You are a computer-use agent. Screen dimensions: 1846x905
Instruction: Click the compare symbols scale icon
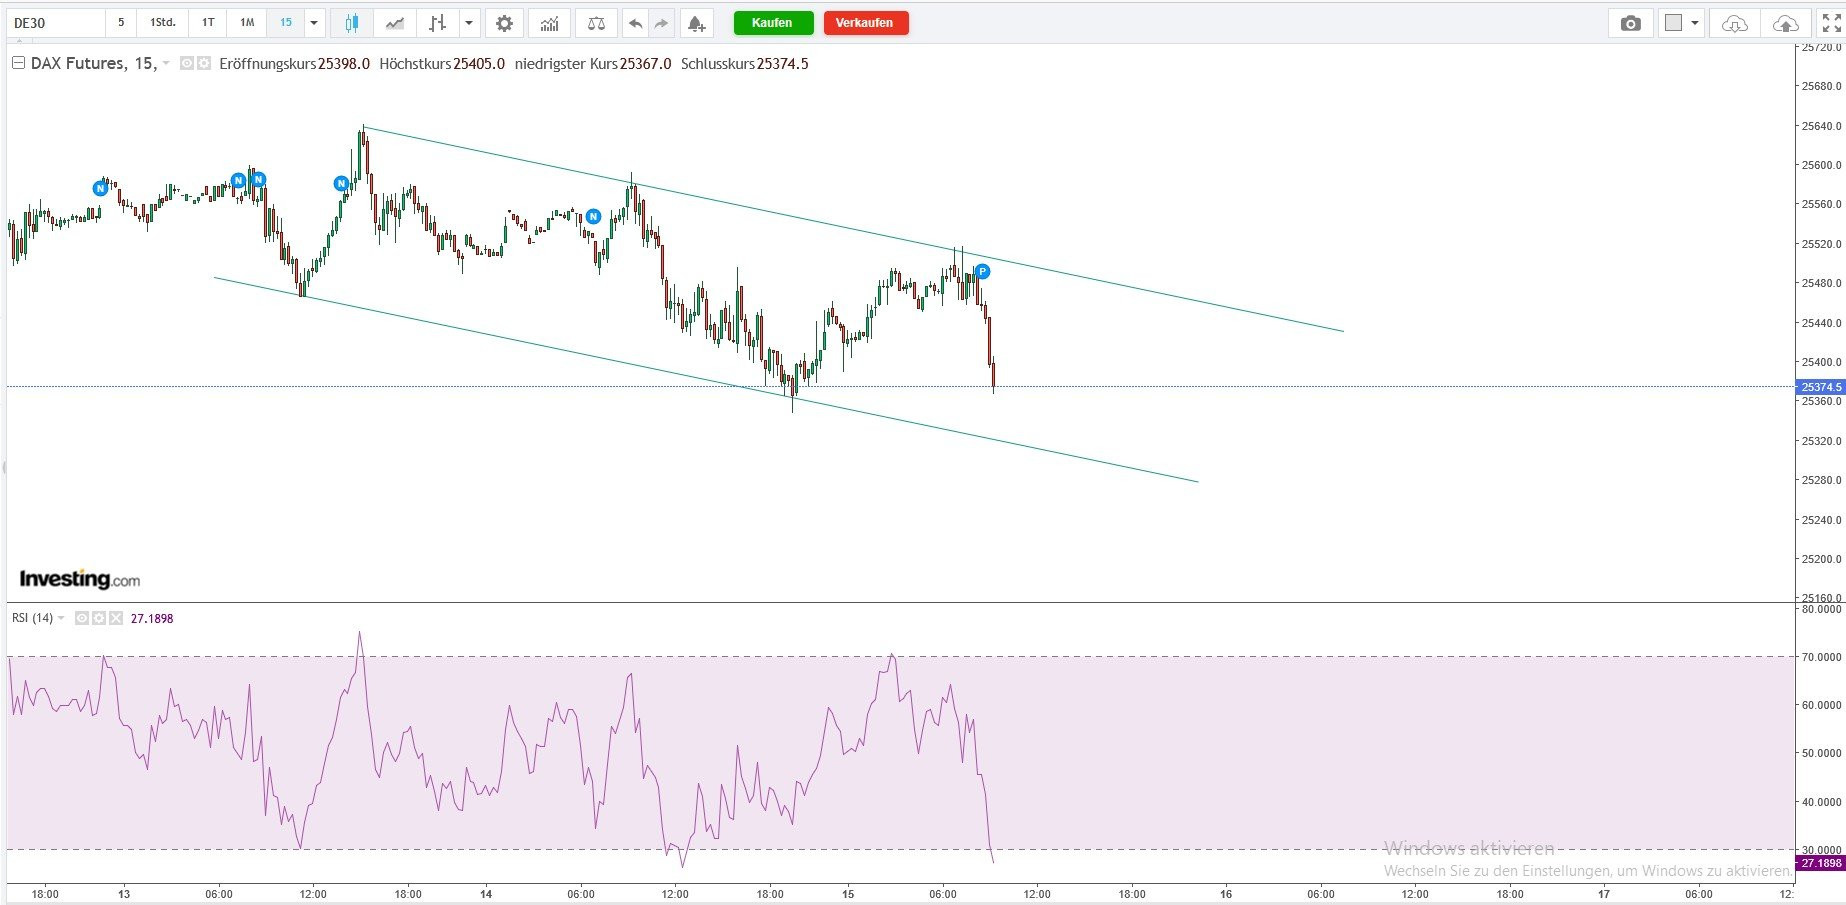click(x=596, y=23)
